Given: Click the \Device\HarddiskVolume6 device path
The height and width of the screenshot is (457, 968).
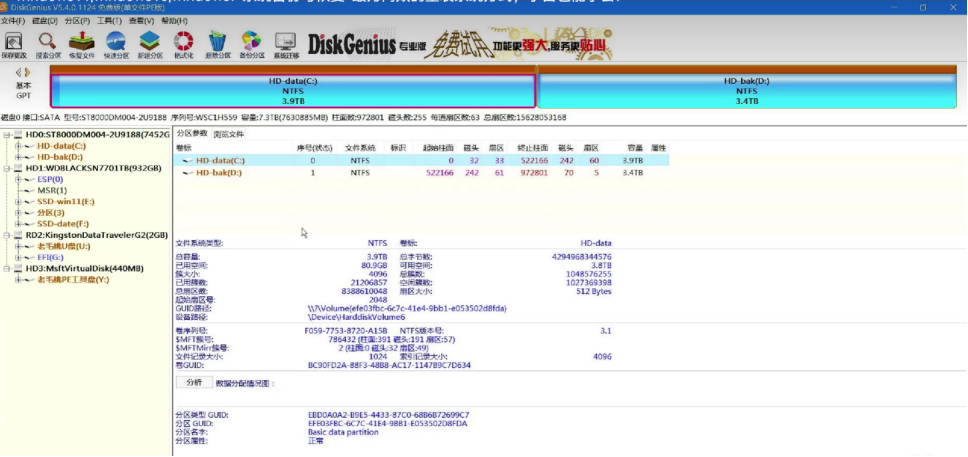Looking at the screenshot, I should [356, 317].
